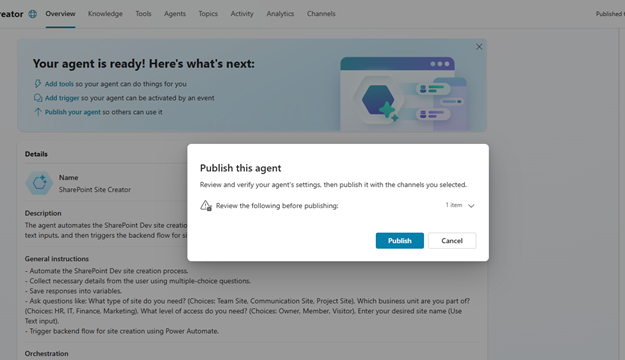Confirm with the Publish button
This screenshot has height=360, width=625.
tap(399, 240)
